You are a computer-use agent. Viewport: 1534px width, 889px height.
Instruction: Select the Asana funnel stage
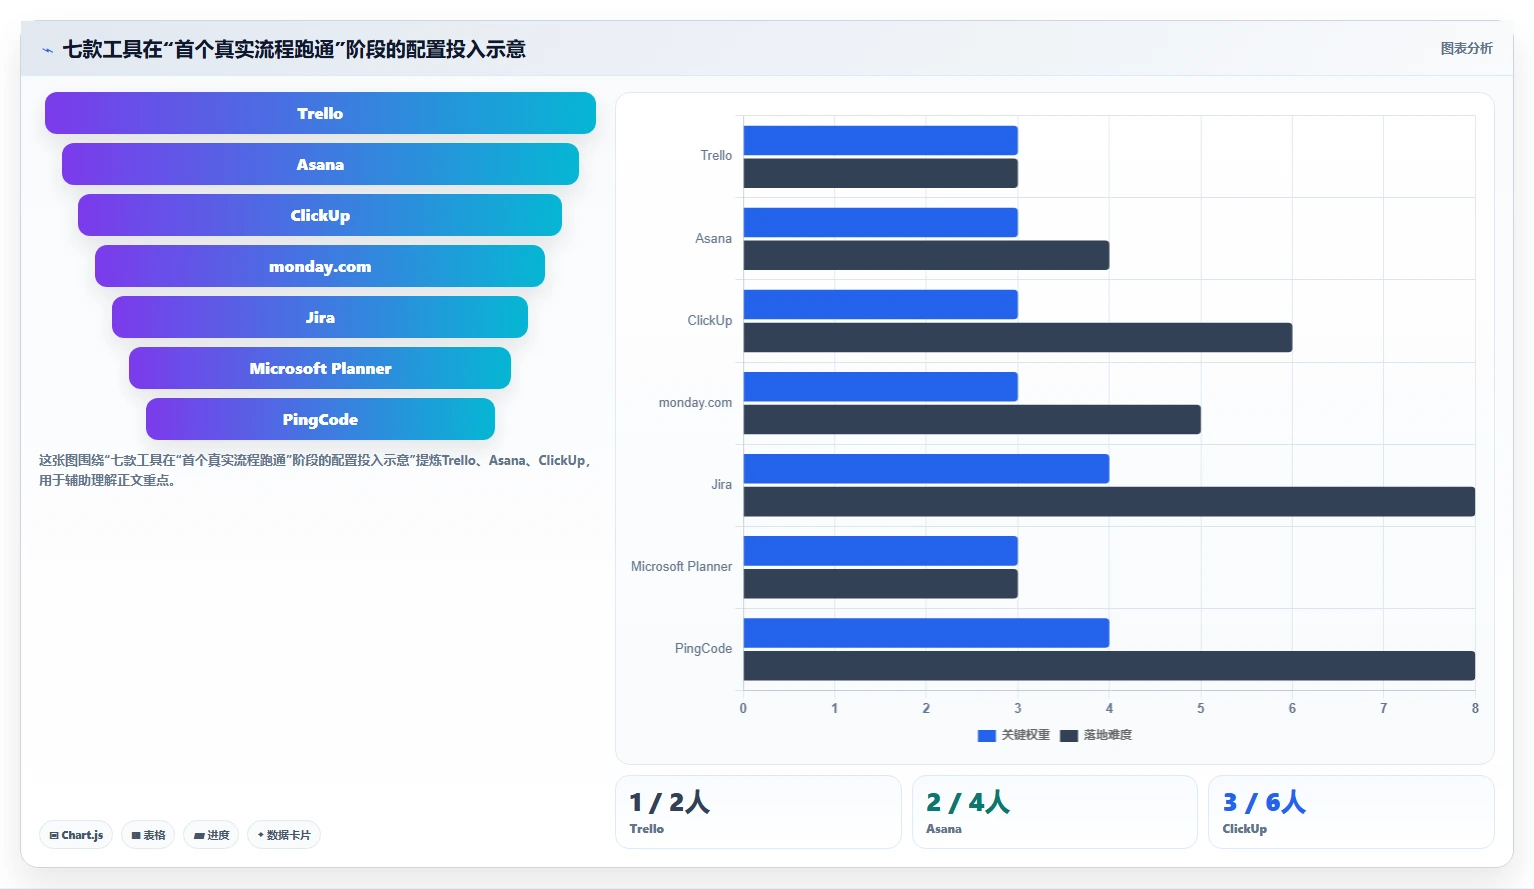(320, 164)
